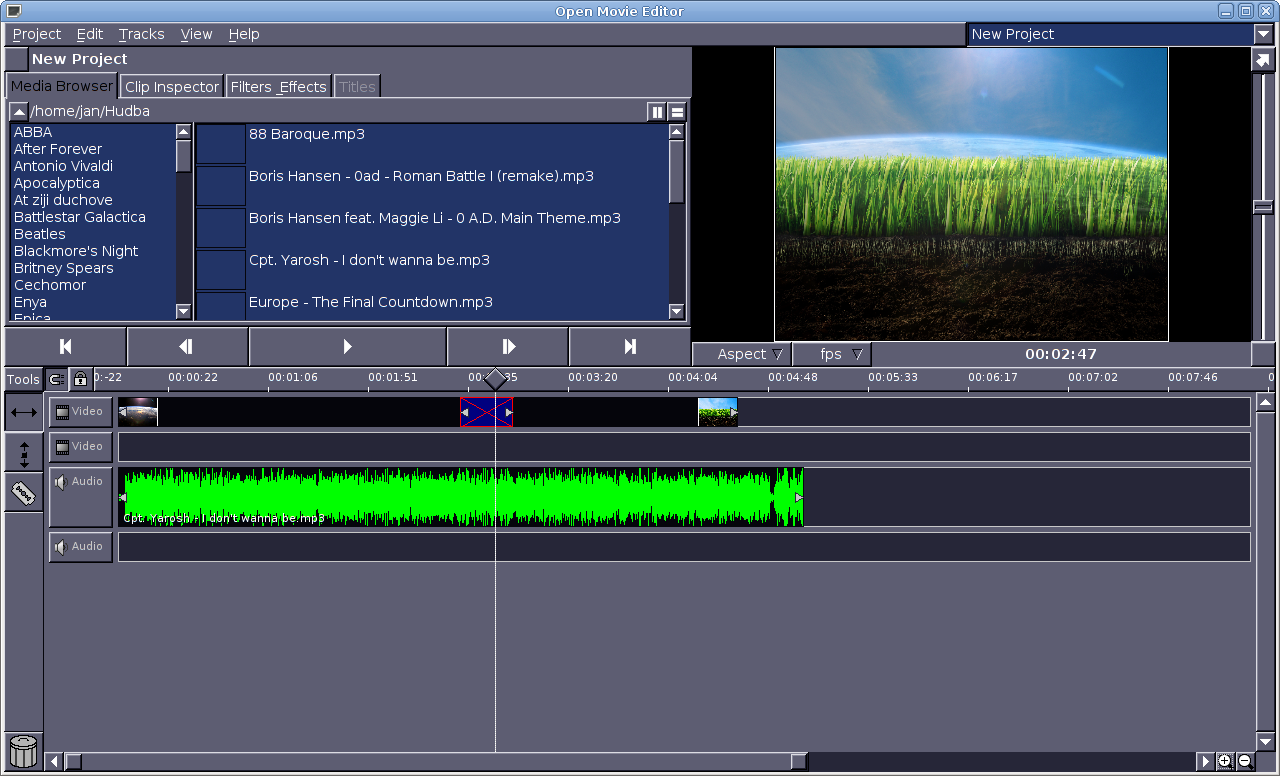Toggle the padlock scroll lock button
The image size is (1280, 776).
click(x=80, y=379)
